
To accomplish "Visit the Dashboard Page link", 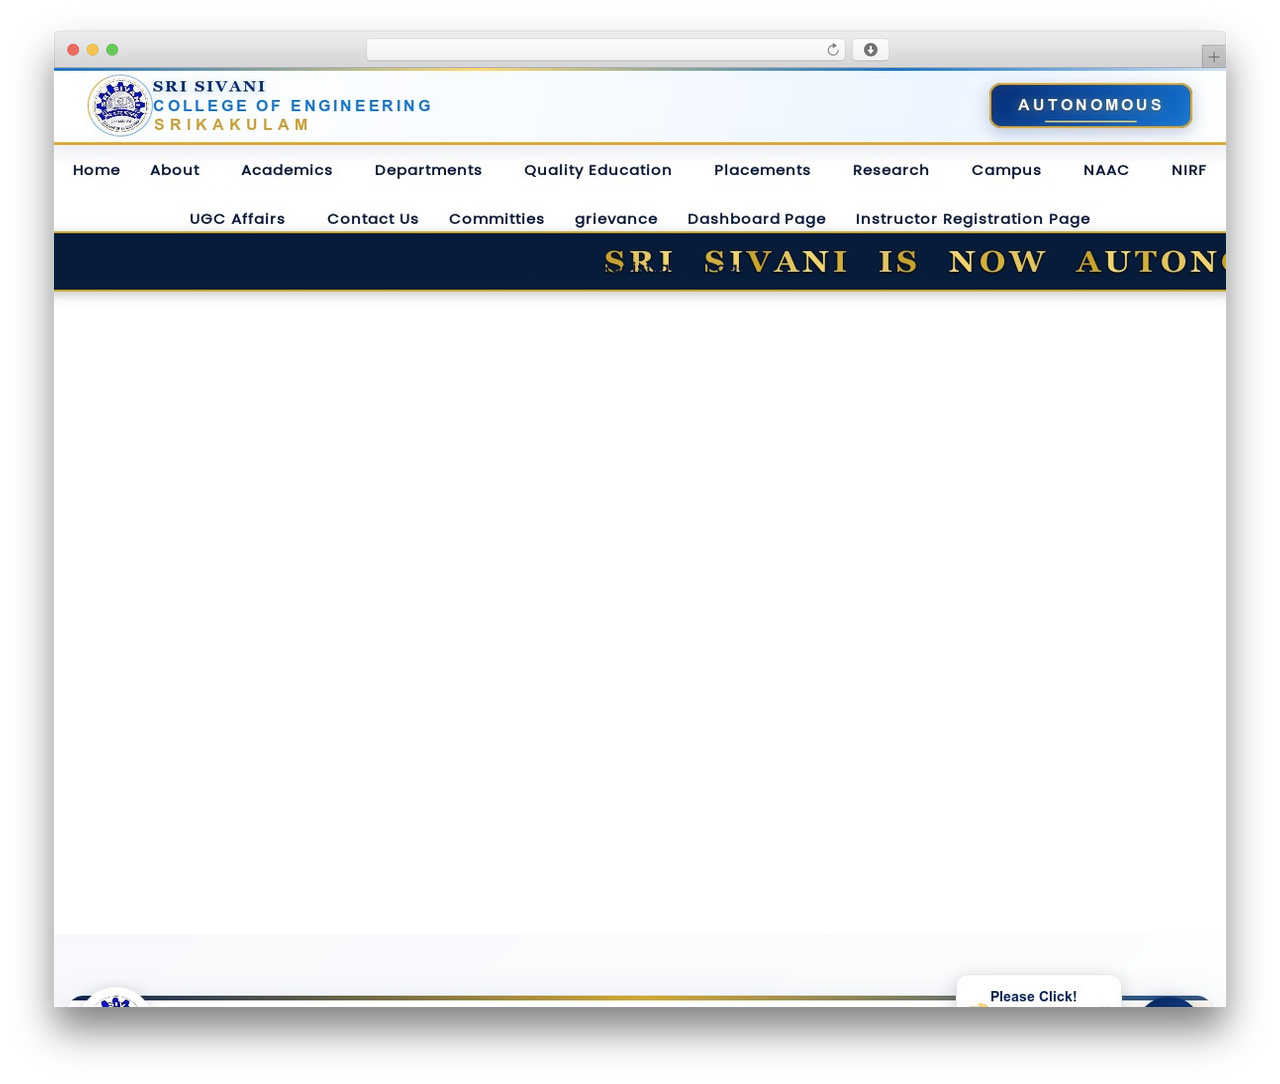I will tap(757, 219).
